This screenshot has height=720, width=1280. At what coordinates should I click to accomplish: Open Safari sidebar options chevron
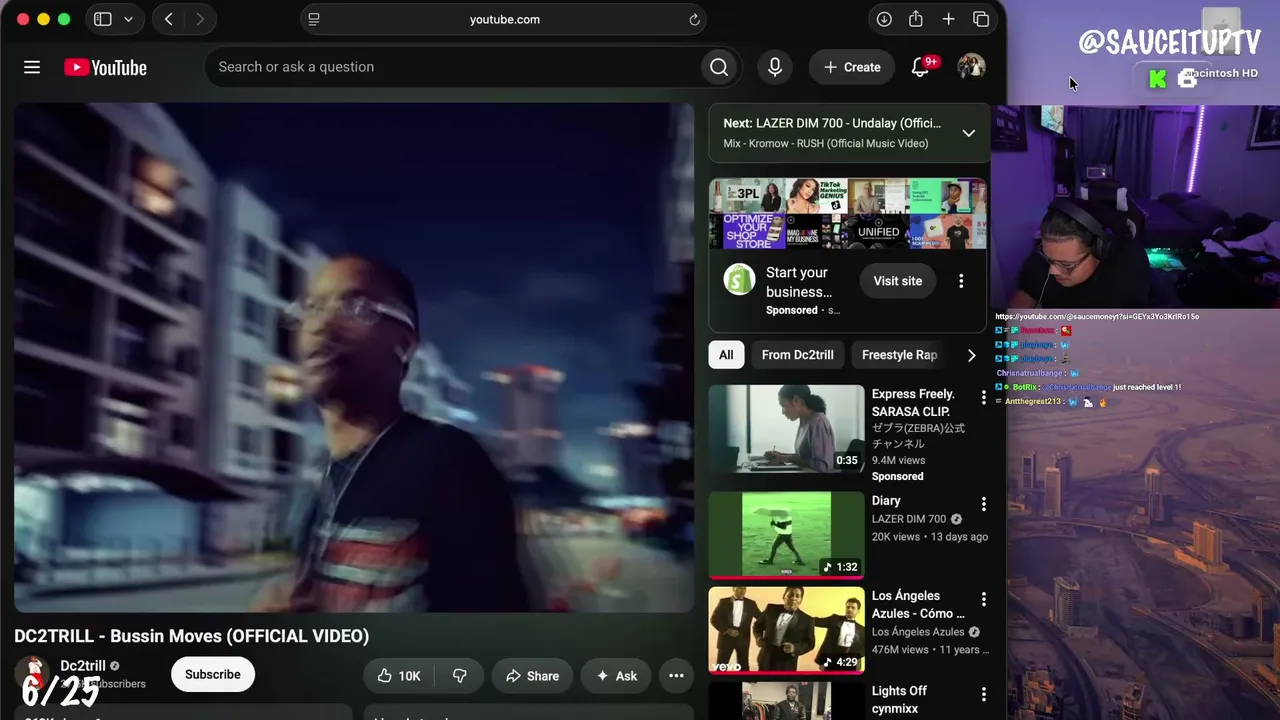(128, 19)
